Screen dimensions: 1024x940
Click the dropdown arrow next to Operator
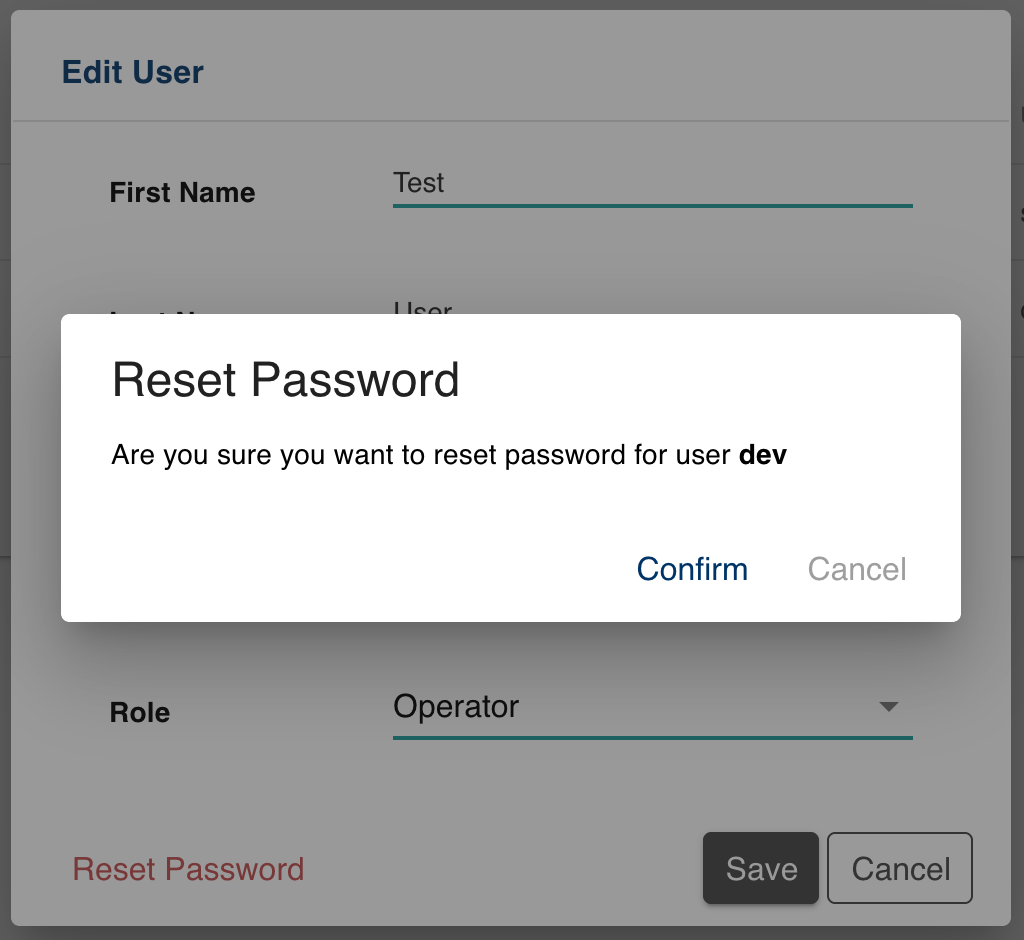(x=888, y=707)
